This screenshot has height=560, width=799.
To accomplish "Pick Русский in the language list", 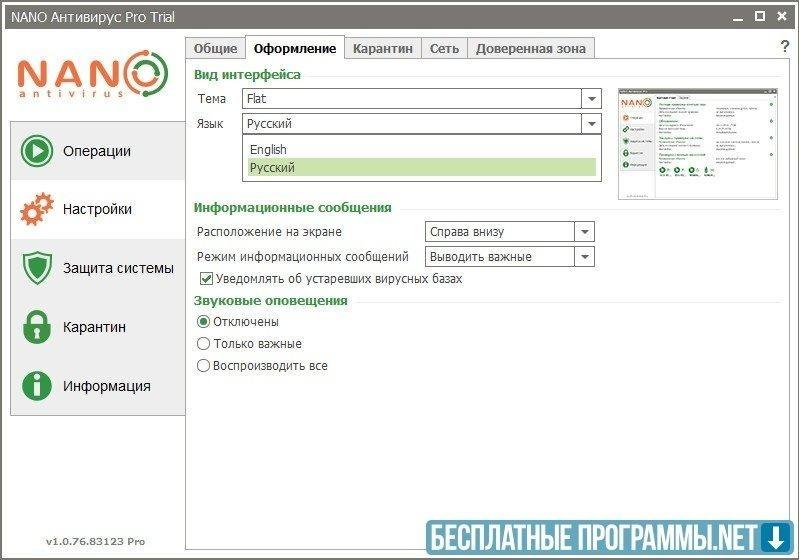I will tap(272, 168).
